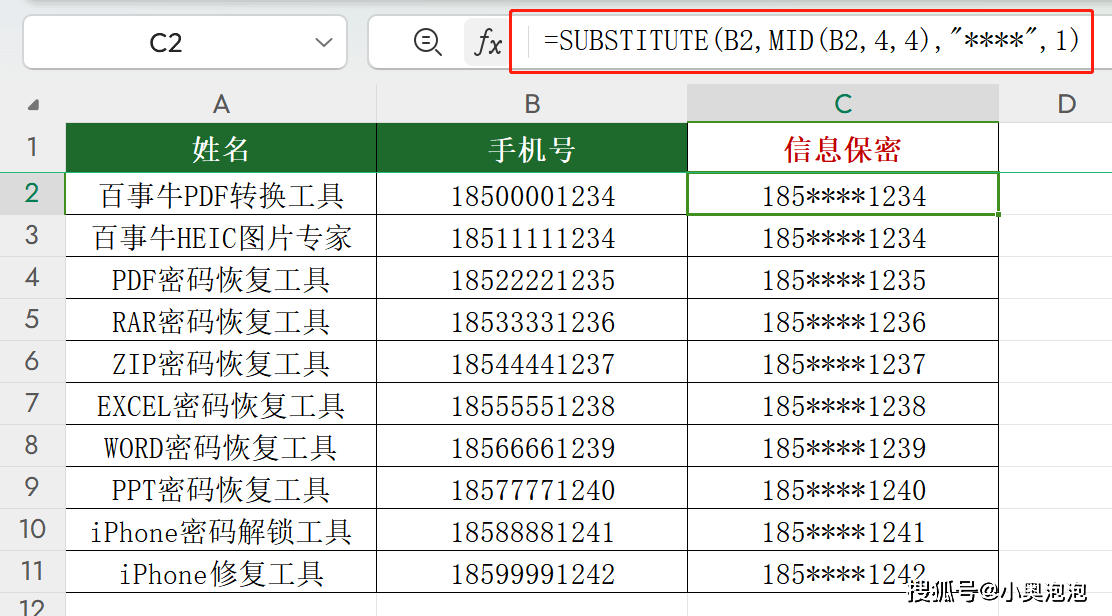Select column B header
Image resolution: width=1112 pixels, height=616 pixels.
tap(532, 104)
